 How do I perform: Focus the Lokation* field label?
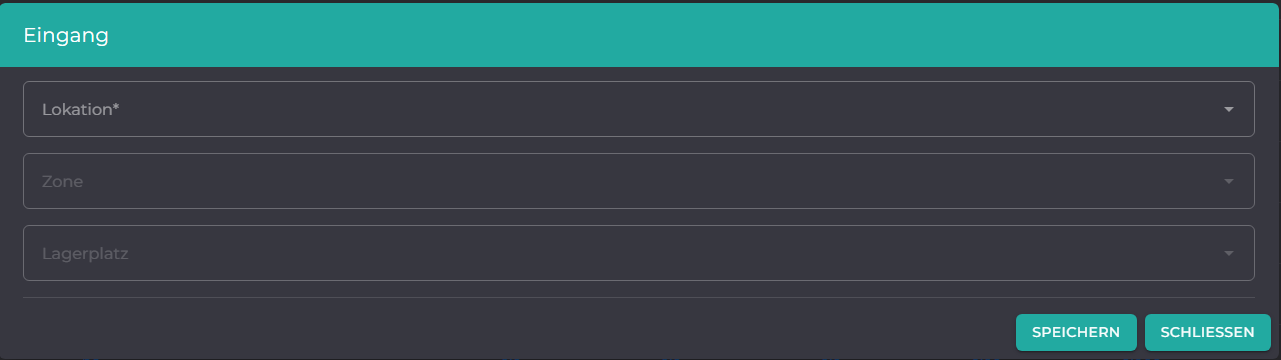(x=81, y=109)
